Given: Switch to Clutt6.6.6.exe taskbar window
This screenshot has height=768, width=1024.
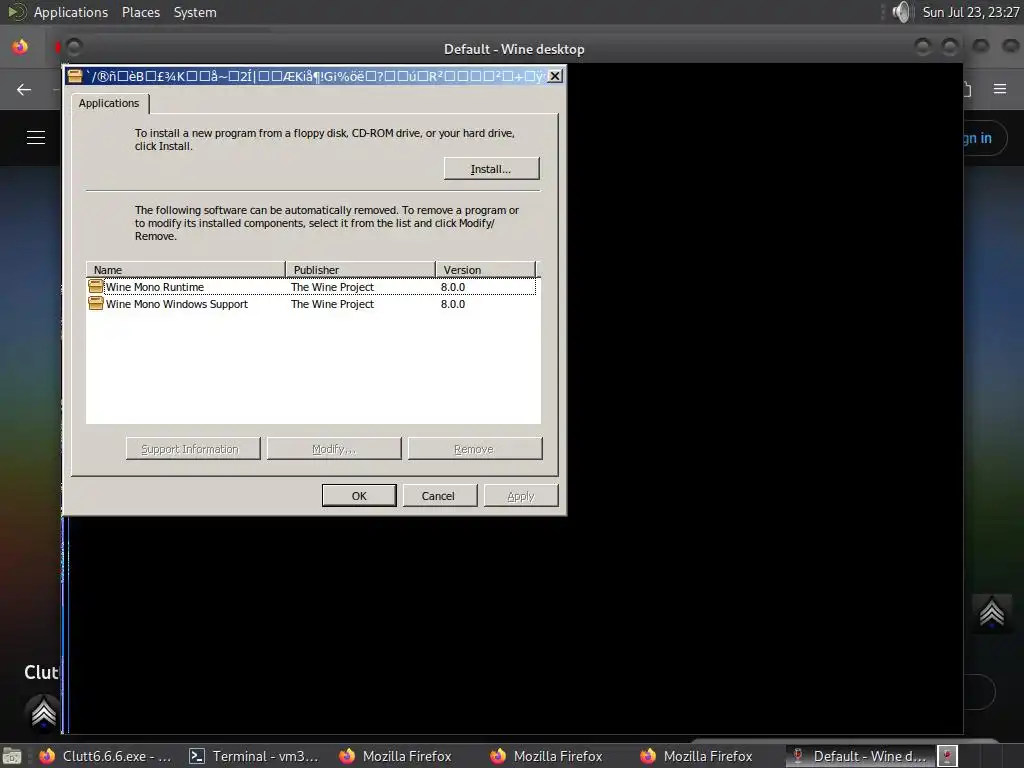Looking at the screenshot, I should (106, 756).
